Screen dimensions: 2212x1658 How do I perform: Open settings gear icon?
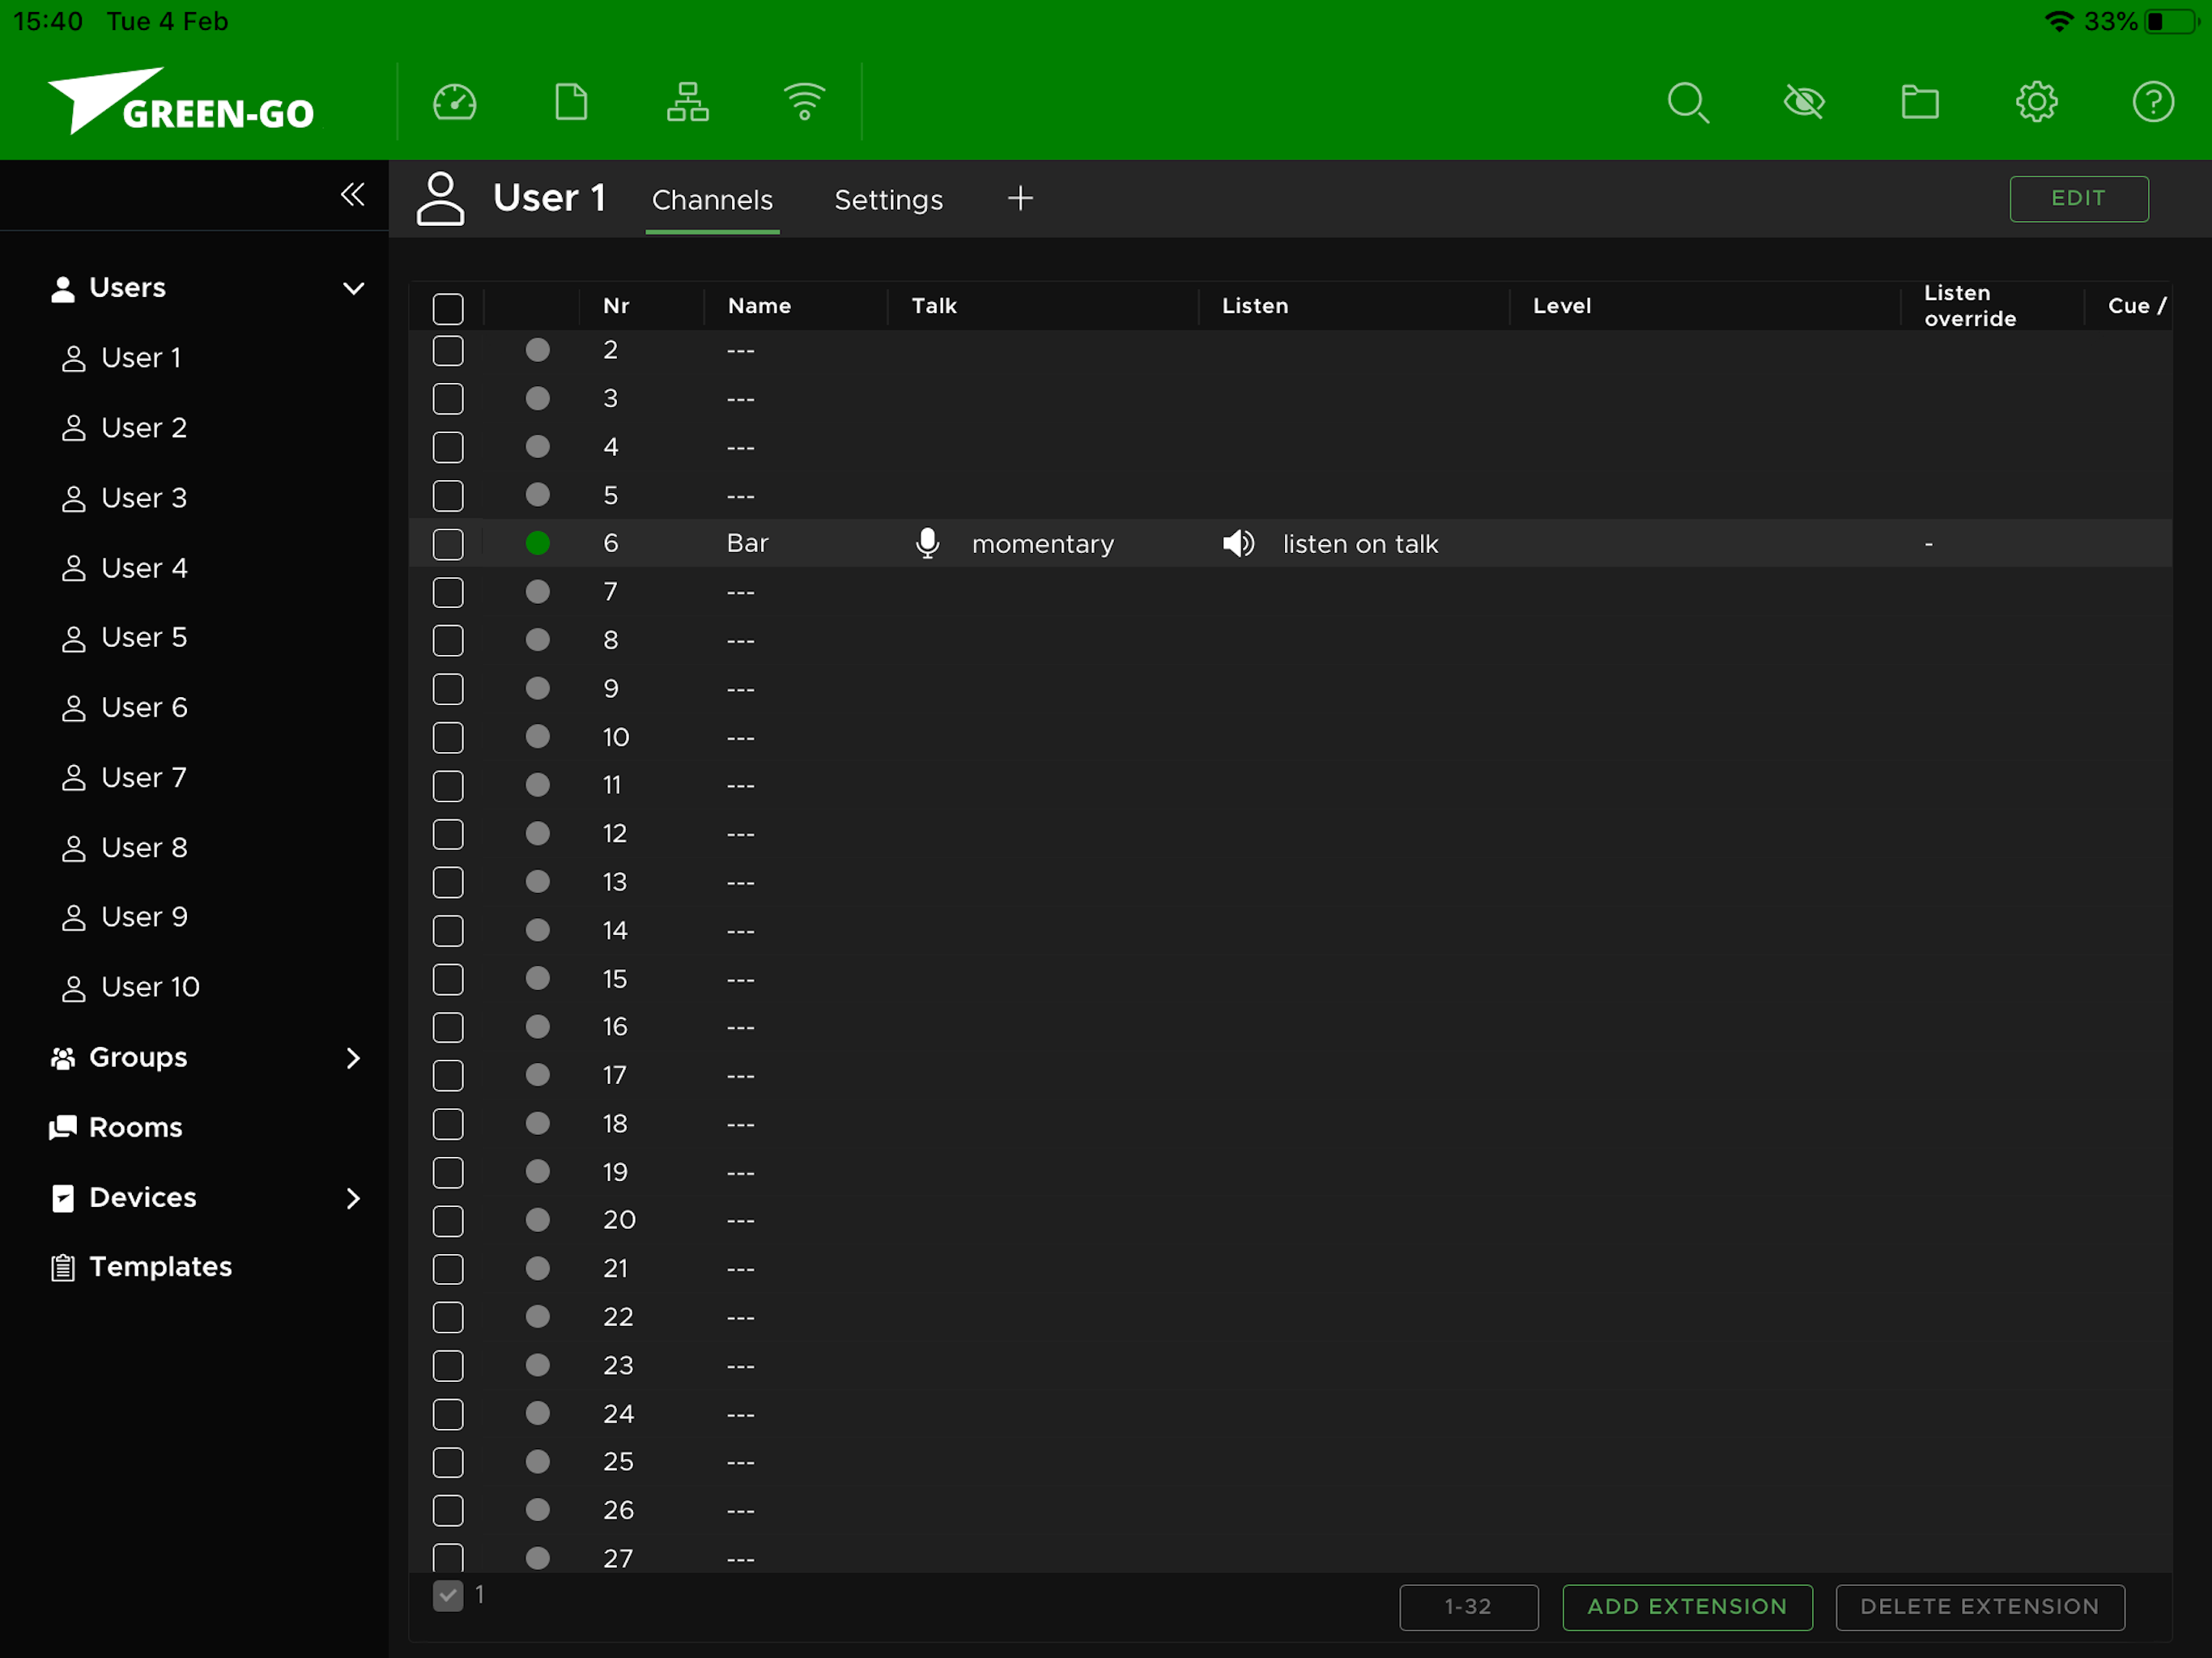(2036, 102)
